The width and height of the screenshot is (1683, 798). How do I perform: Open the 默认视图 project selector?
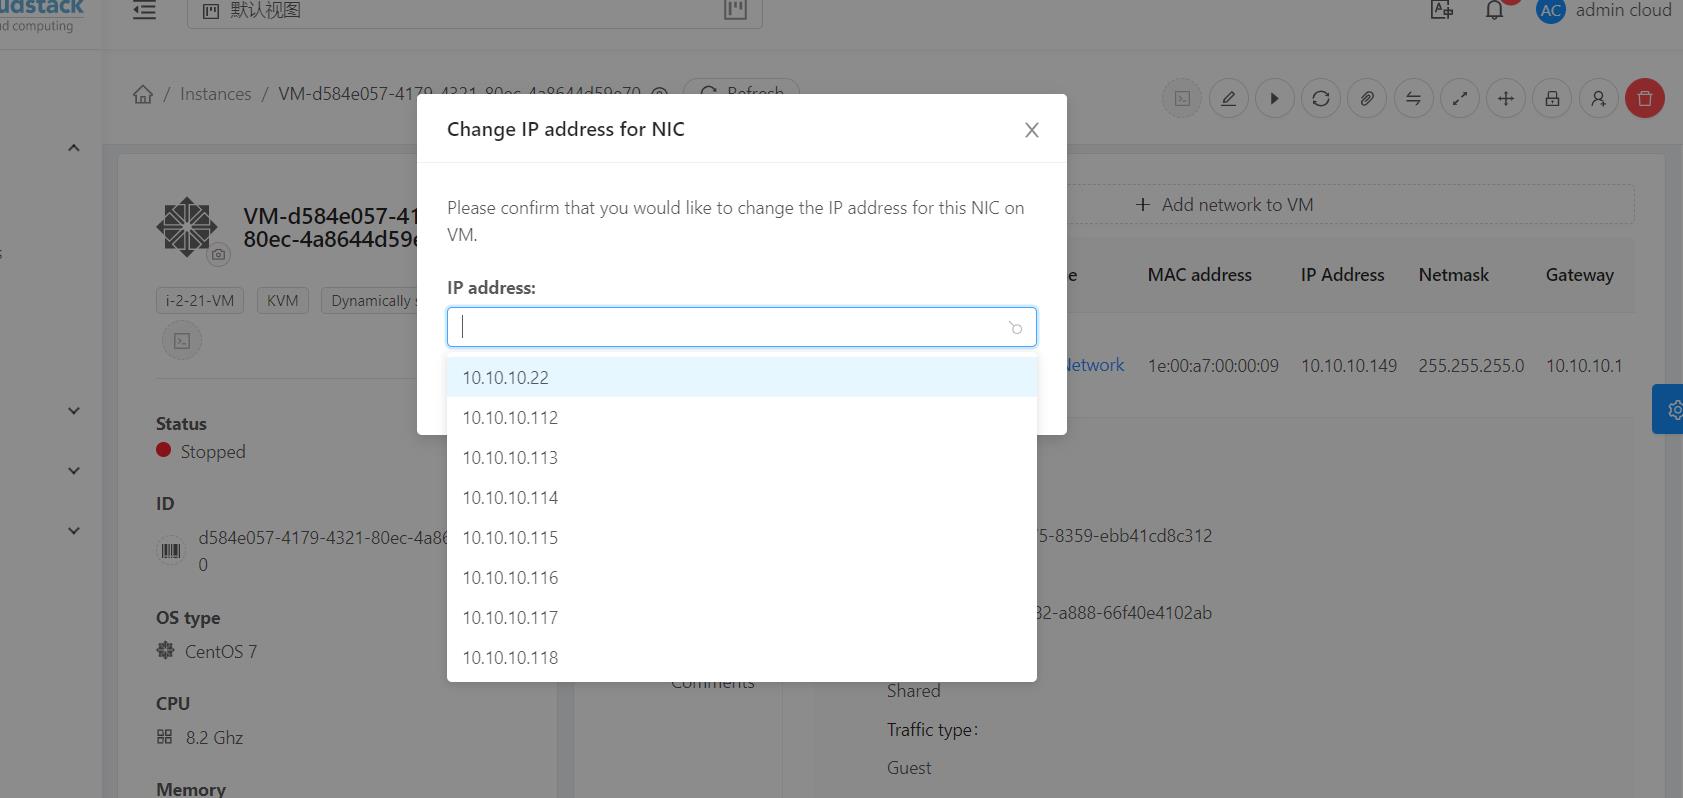[474, 11]
